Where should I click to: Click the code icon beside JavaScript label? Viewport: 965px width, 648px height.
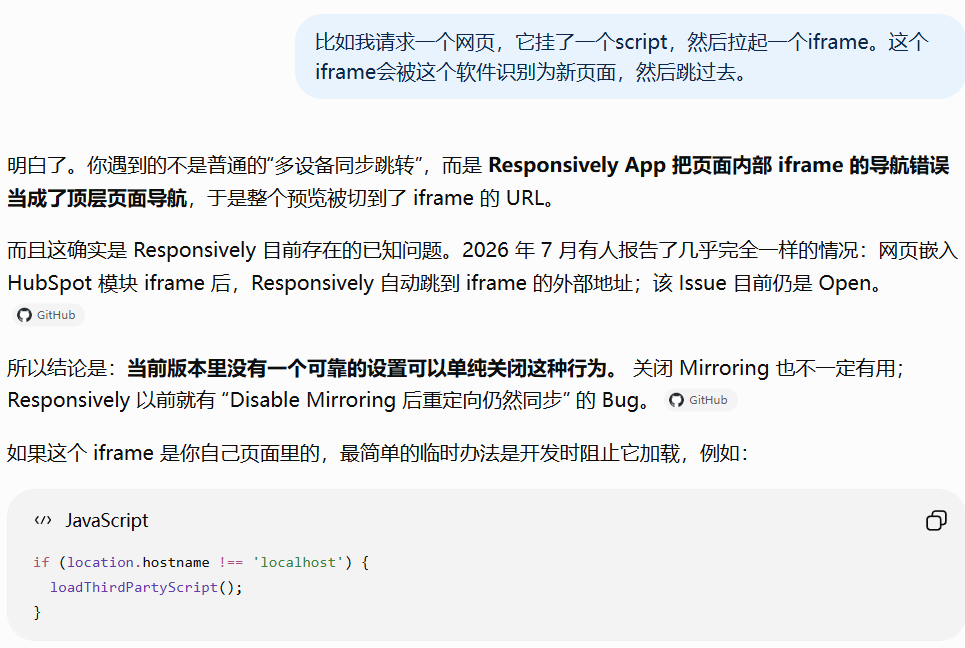click(x=42, y=521)
